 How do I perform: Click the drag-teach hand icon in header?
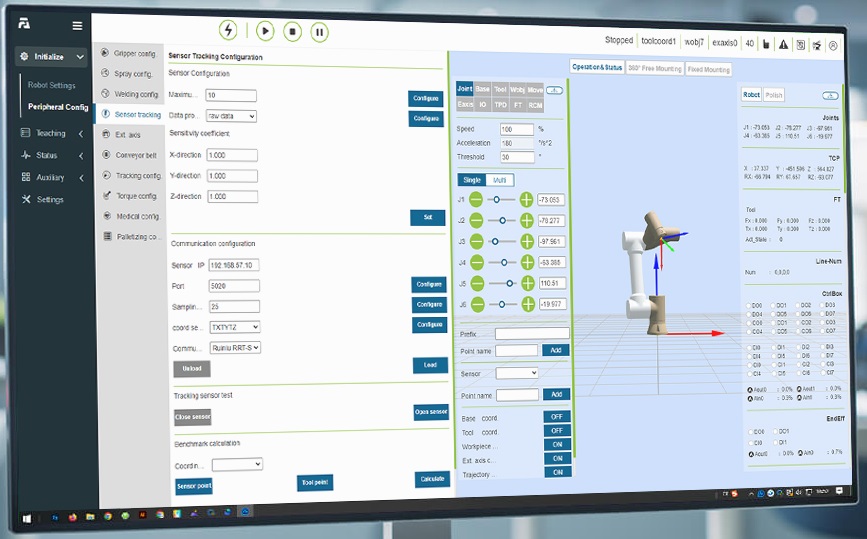click(766, 44)
